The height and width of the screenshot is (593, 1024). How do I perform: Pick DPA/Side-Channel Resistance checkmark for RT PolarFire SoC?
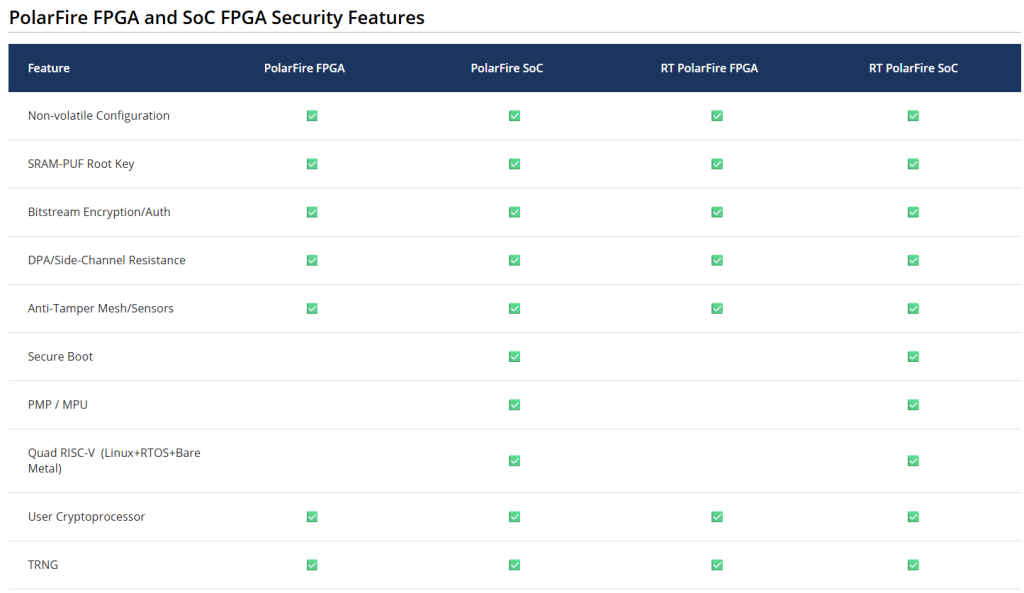913,261
